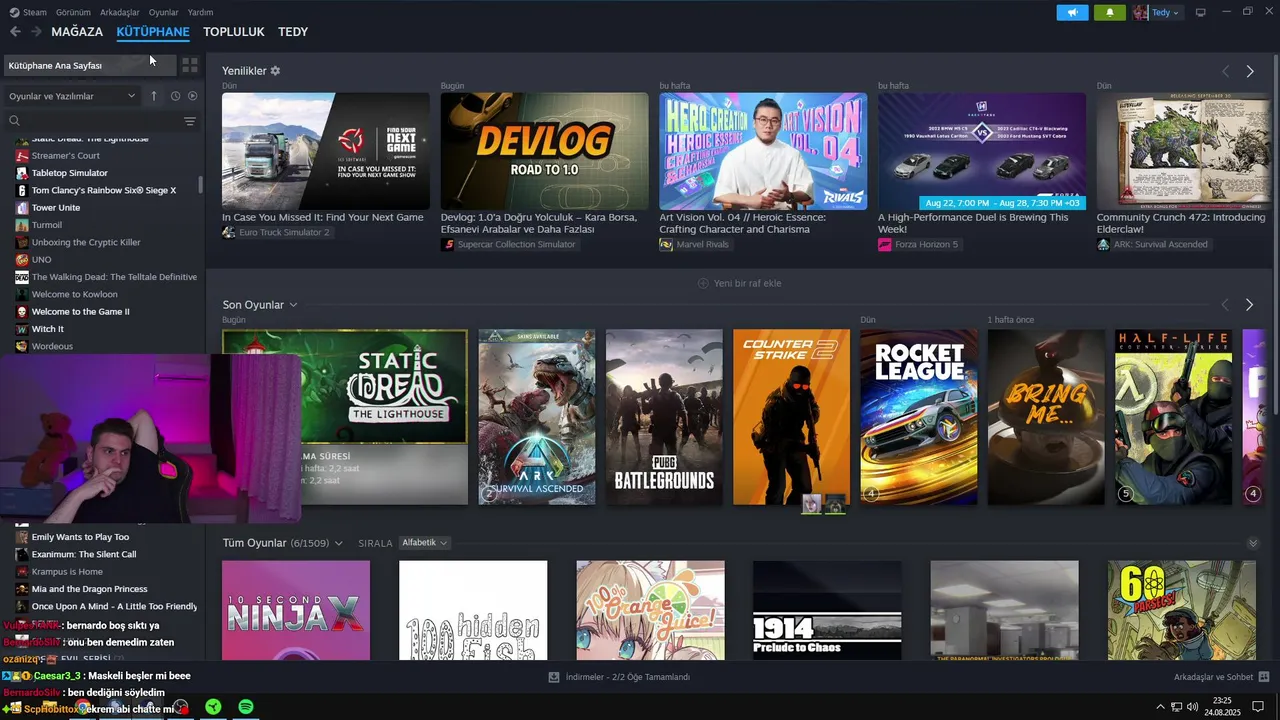Open the TEDY profile tab

[x=293, y=32]
